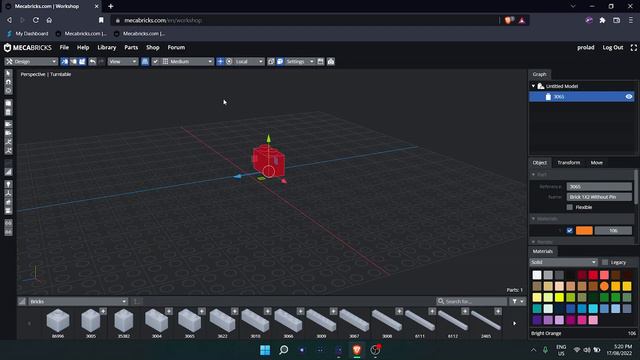Switch to the Transform tab
Screen dimensions: 640x360
569,162
